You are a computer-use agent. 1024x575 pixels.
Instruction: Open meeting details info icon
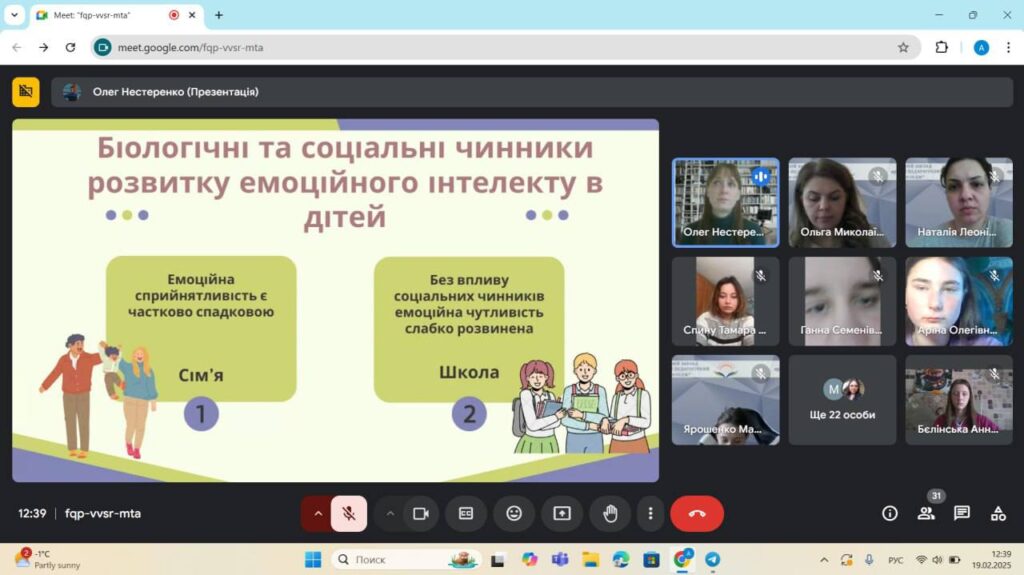click(889, 513)
